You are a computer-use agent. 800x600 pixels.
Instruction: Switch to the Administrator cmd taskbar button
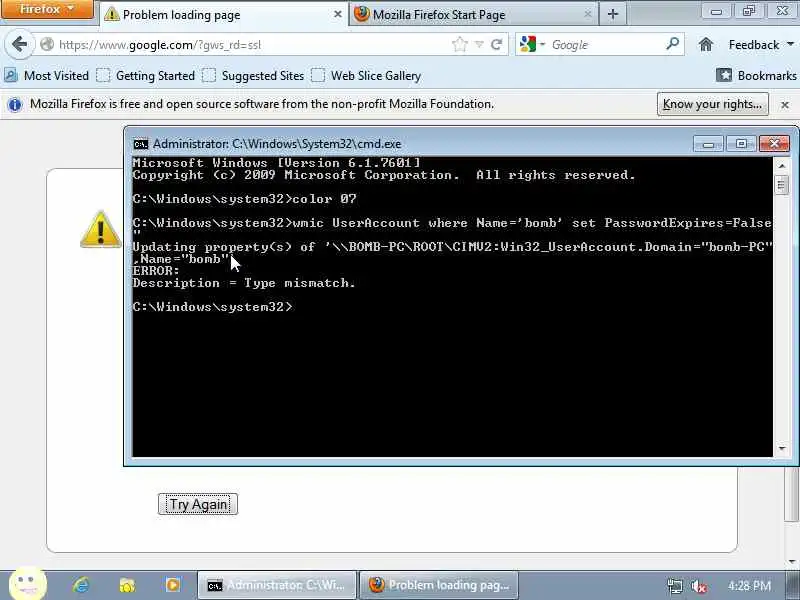pos(277,585)
